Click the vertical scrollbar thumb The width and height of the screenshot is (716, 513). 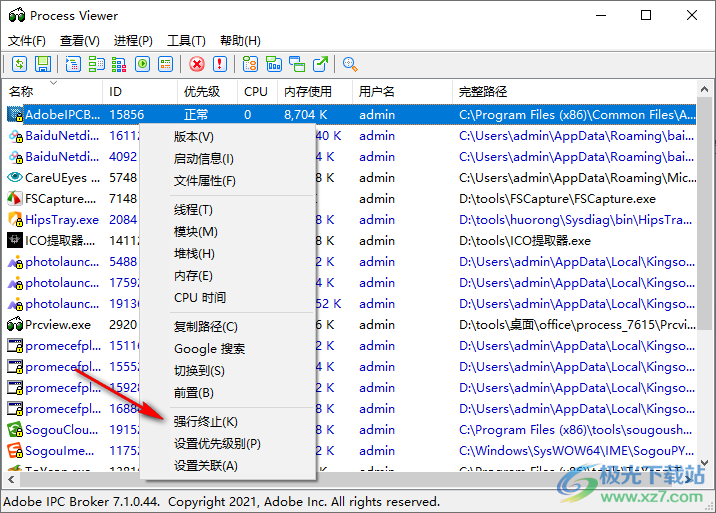(x=704, y=212)
